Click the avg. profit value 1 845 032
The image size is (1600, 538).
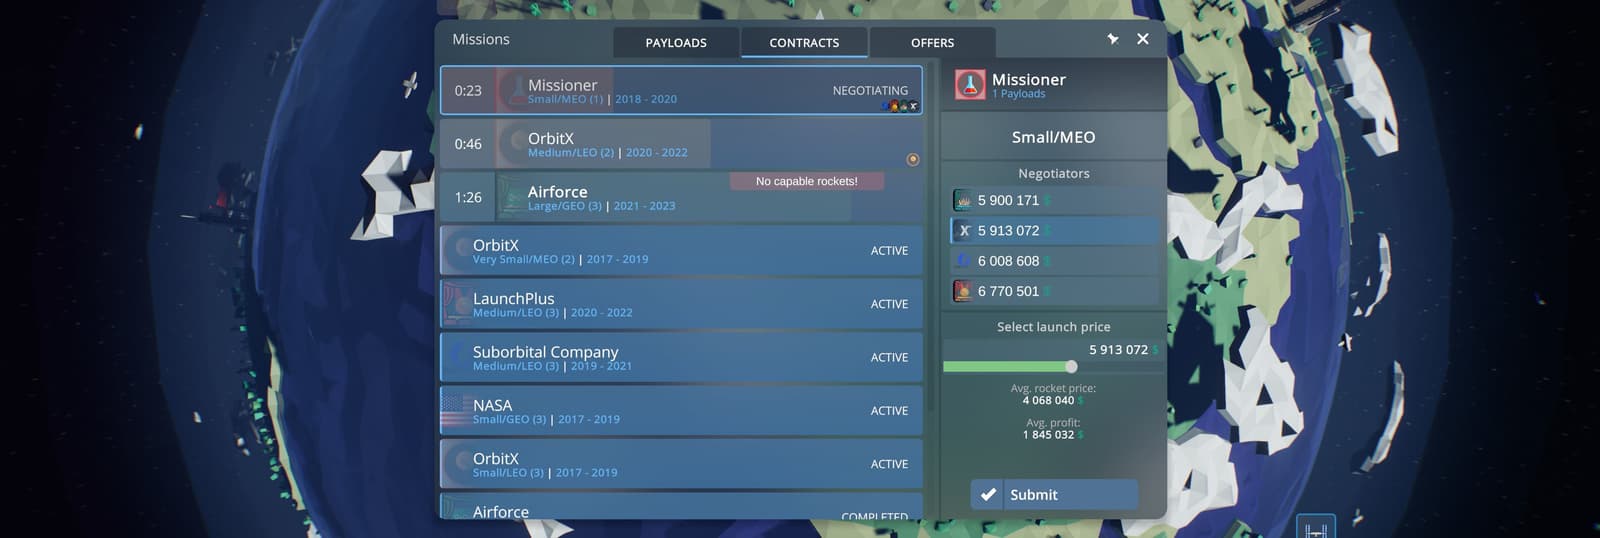click(1053, 434)
